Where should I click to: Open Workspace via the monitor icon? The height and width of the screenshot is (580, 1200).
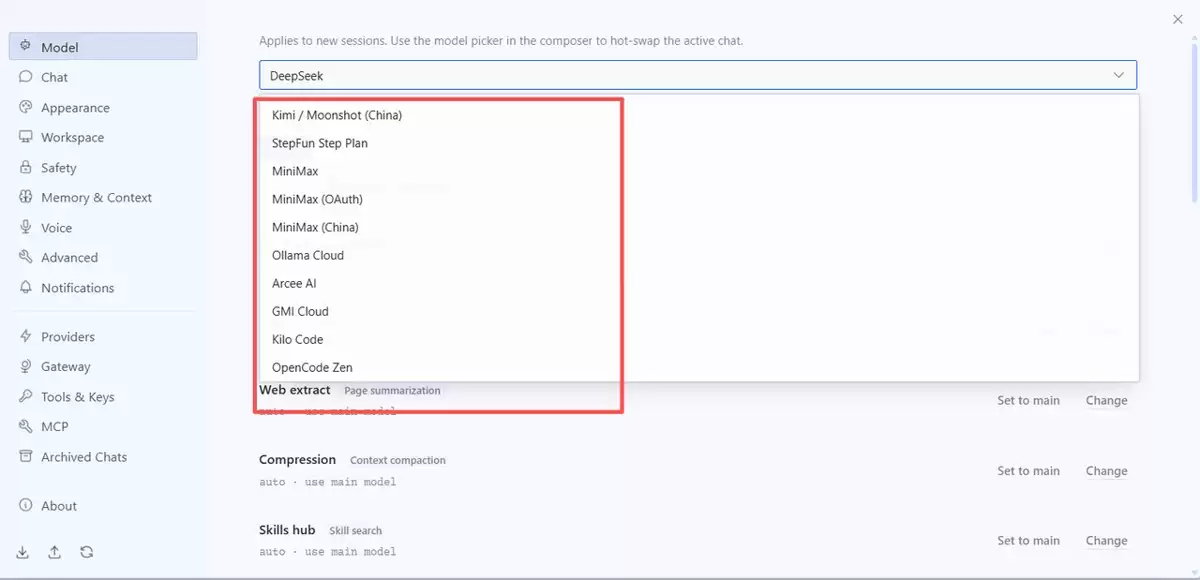[x=26, y=137]
